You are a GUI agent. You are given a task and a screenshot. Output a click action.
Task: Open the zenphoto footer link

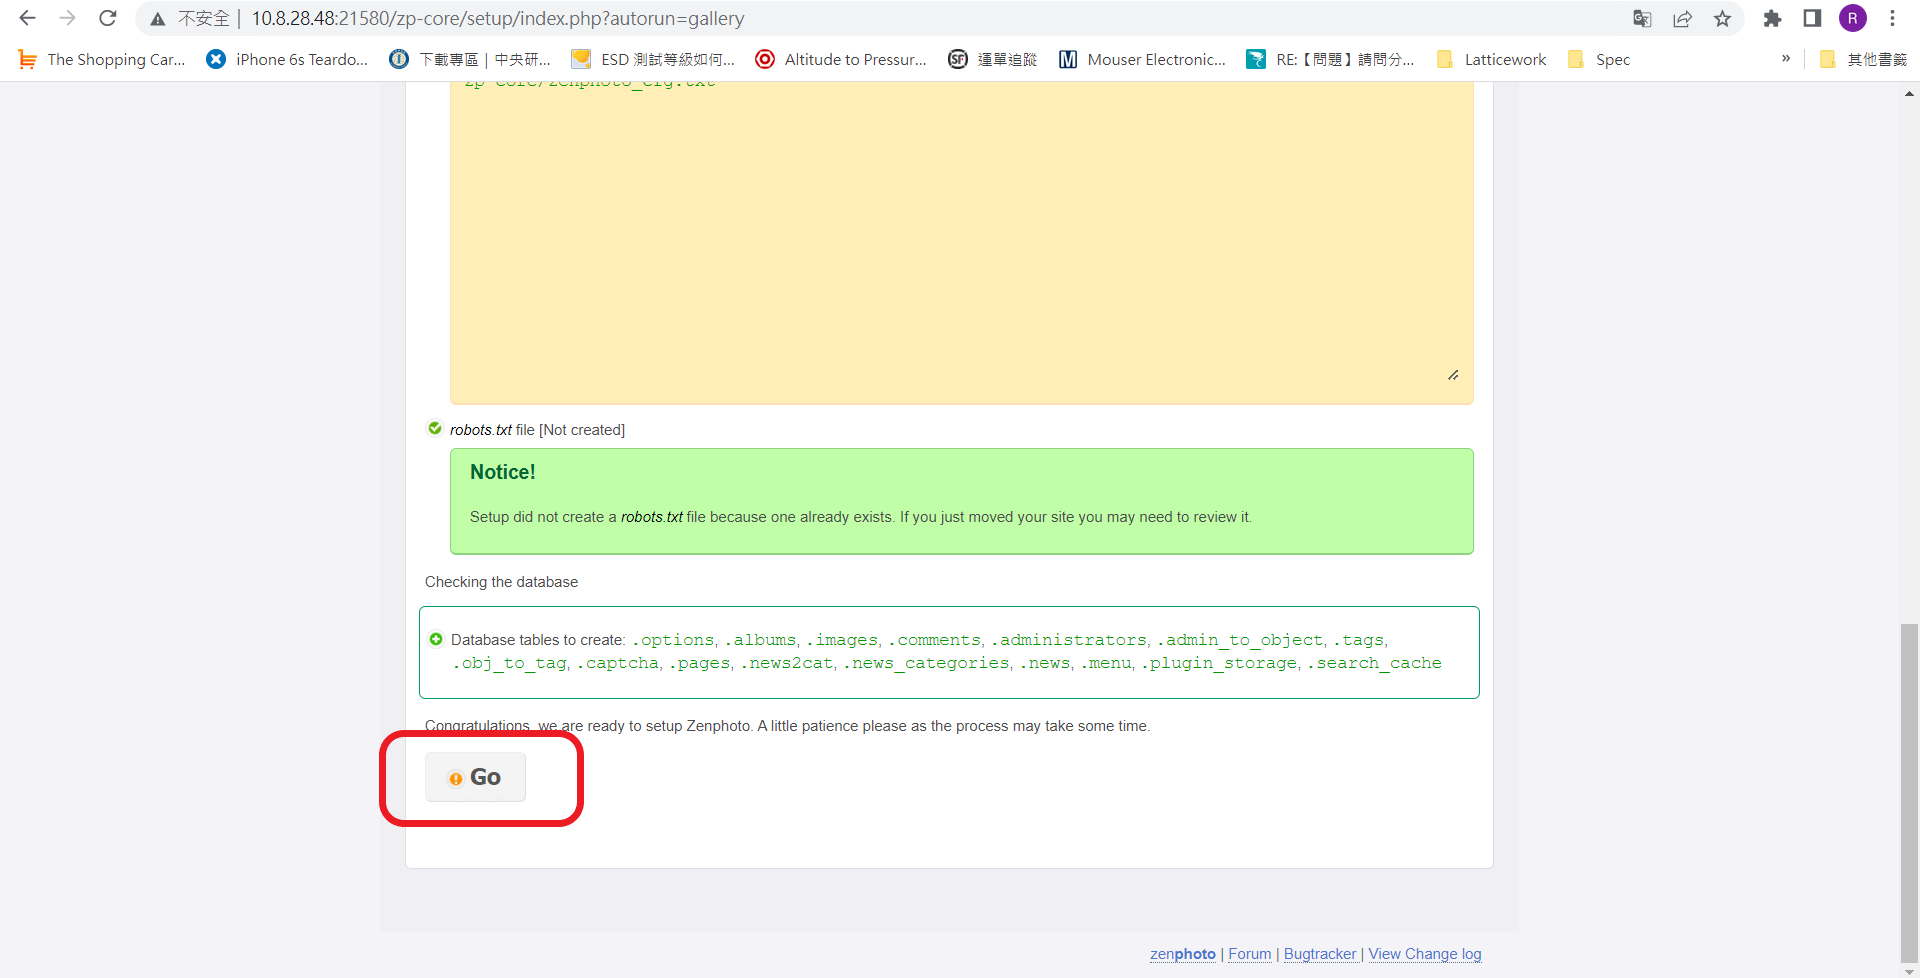[x=1183, y=954]
